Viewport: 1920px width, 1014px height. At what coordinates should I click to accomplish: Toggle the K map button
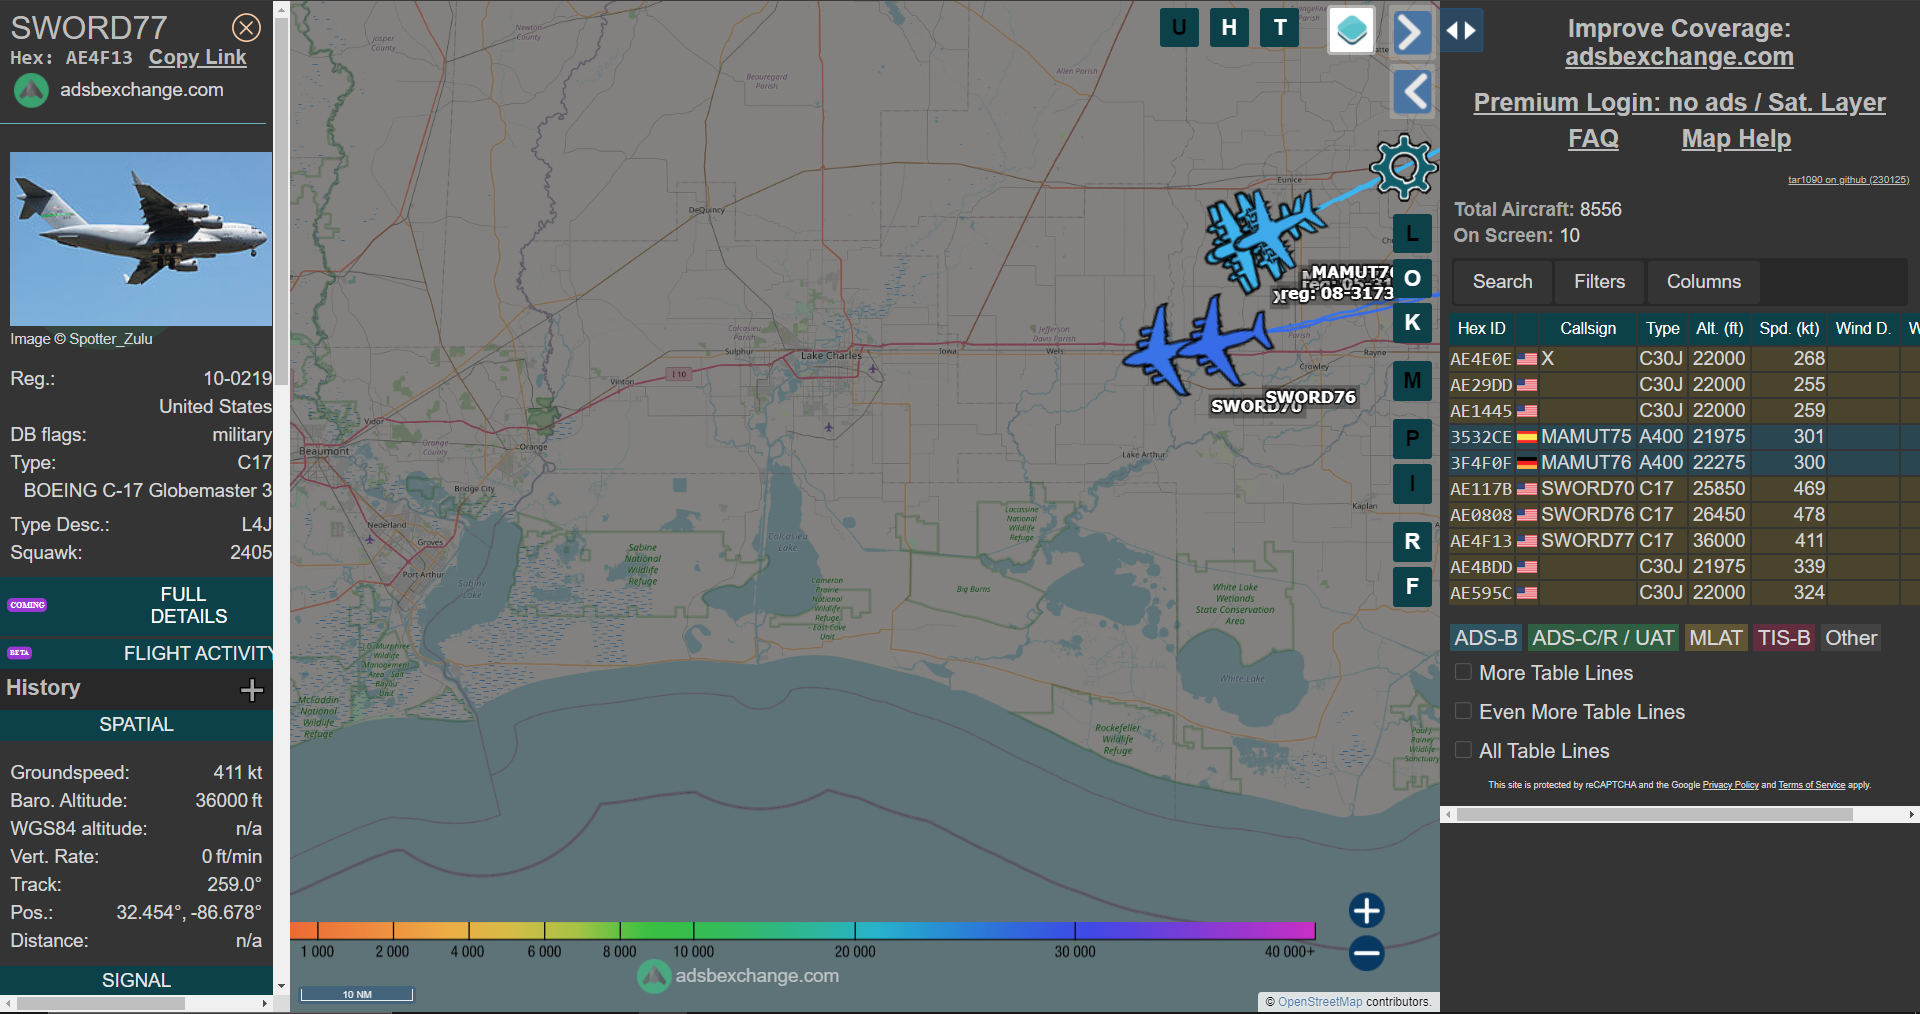pos(1412,323)
